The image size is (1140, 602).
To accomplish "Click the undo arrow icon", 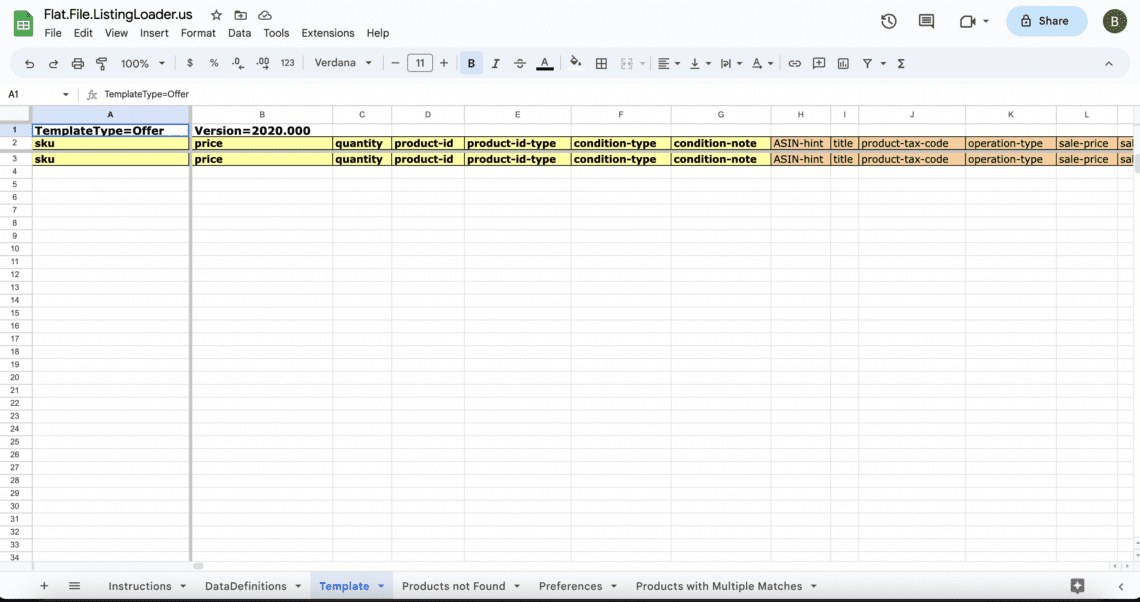I will pyautogui.click(x=29, y=63).
